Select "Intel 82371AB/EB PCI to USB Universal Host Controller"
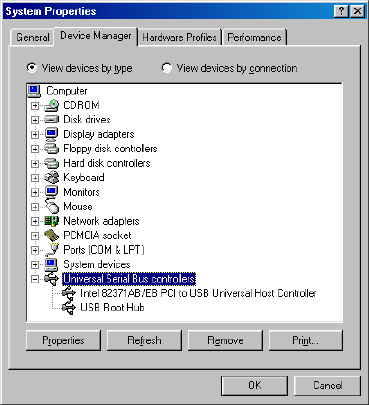Screen dimensions: 369x405 (x=198, y=293)
